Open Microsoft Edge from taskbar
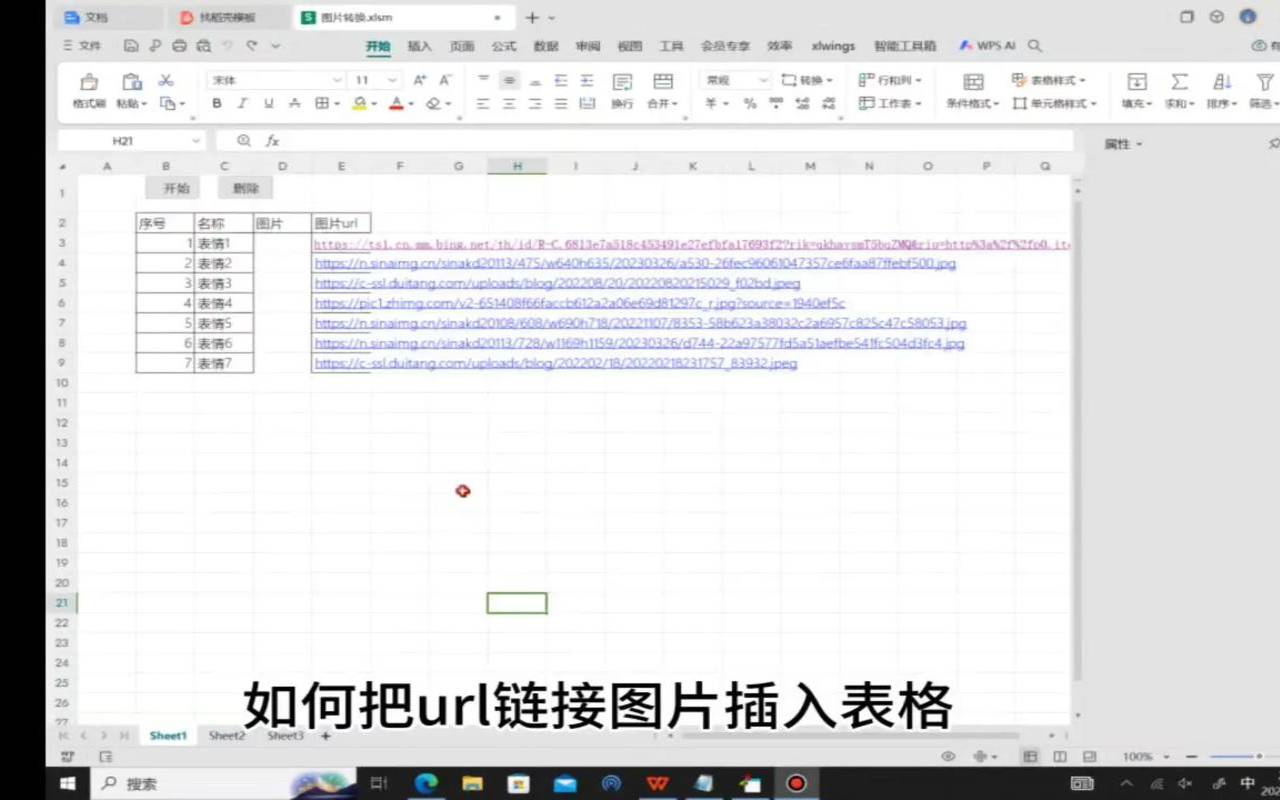This screenshot has height=800, width=1280. click(x=426, y=783)
